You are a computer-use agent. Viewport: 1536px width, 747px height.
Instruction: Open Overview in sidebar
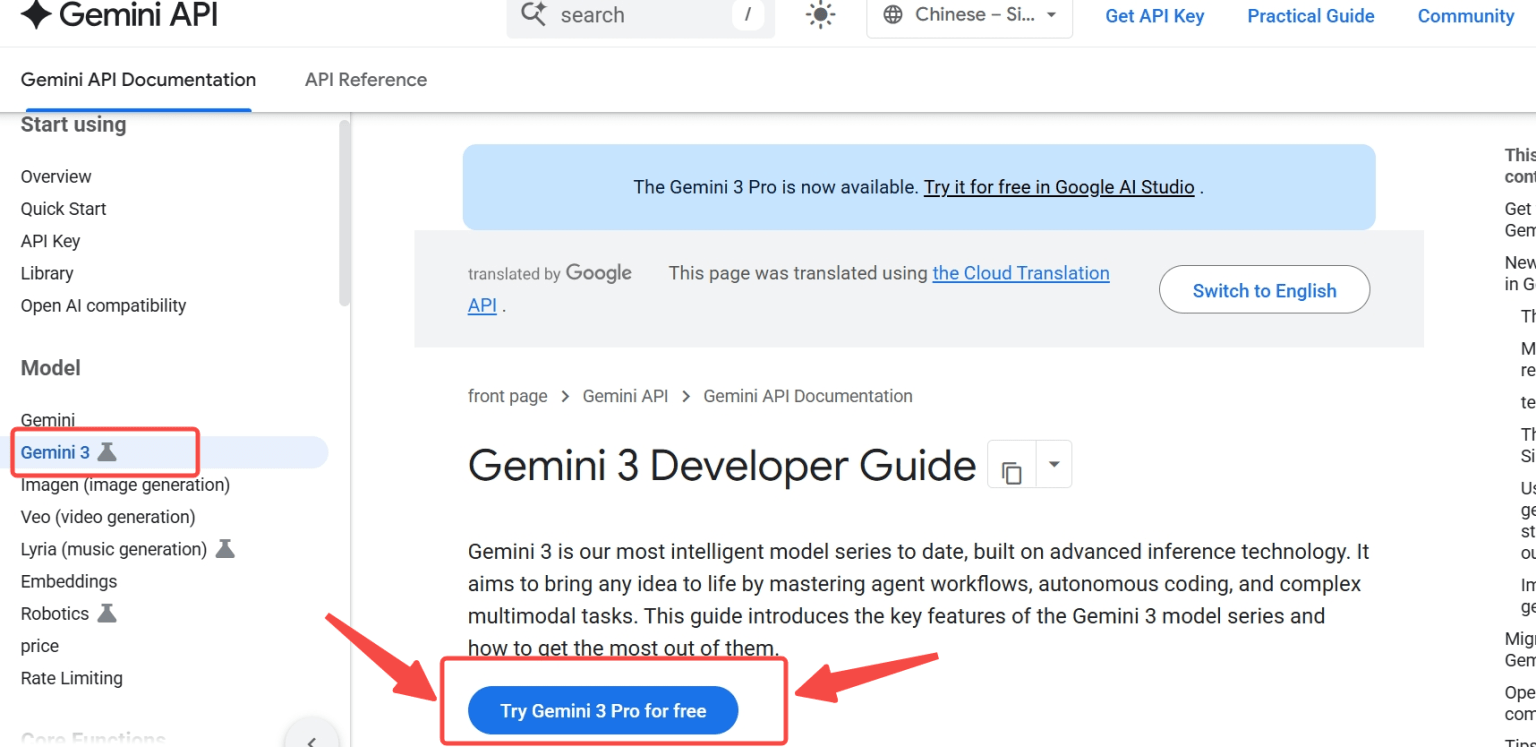[56, 177]
